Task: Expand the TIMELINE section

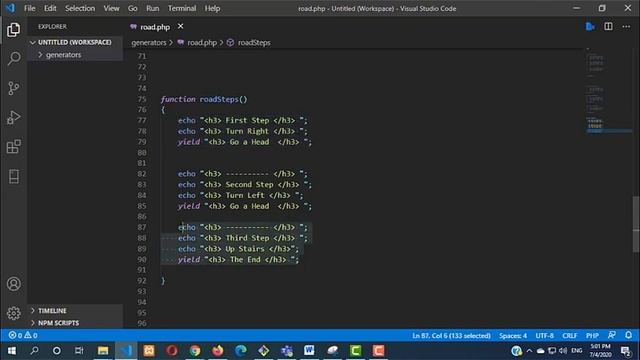Action: (x=75, y=311)
